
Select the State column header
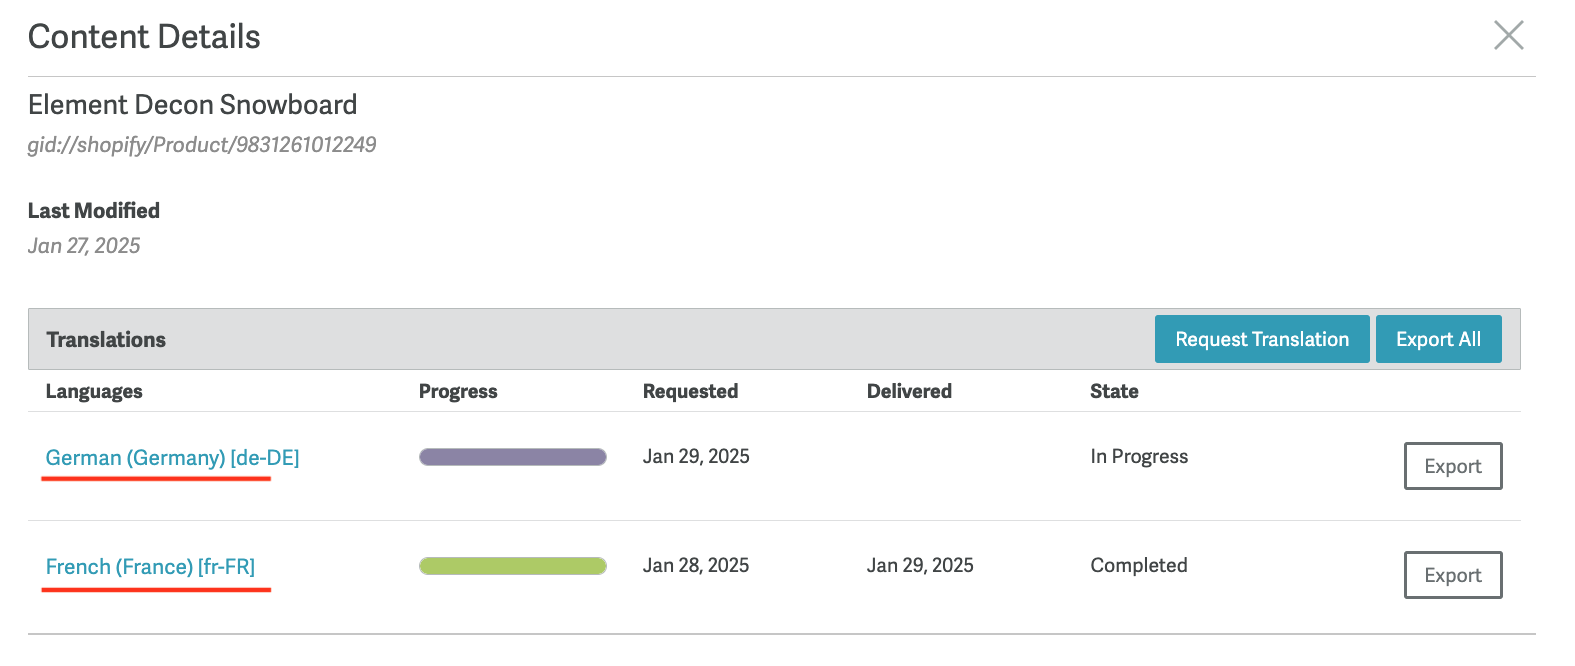click(x=1114, y=391)
